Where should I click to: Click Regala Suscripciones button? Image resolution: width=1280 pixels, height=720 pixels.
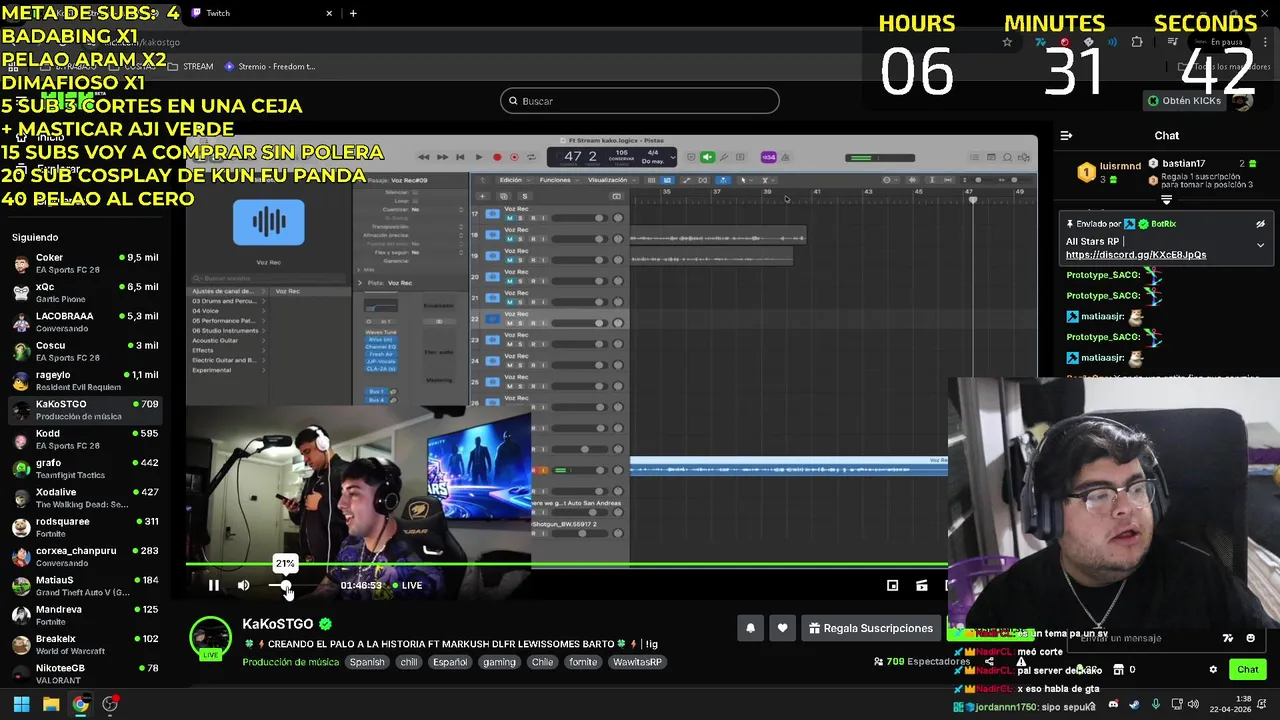click(871, 628)
